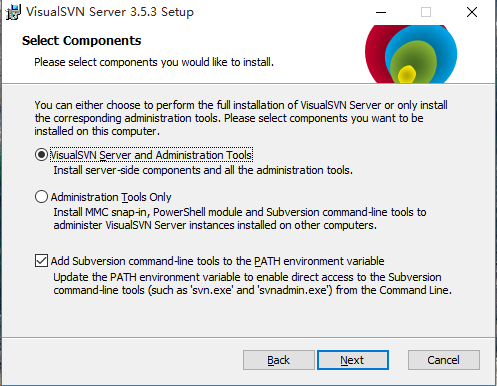Cancel the installation
Image resolution: width=497 pixels, height=386 pixels.
444,360
